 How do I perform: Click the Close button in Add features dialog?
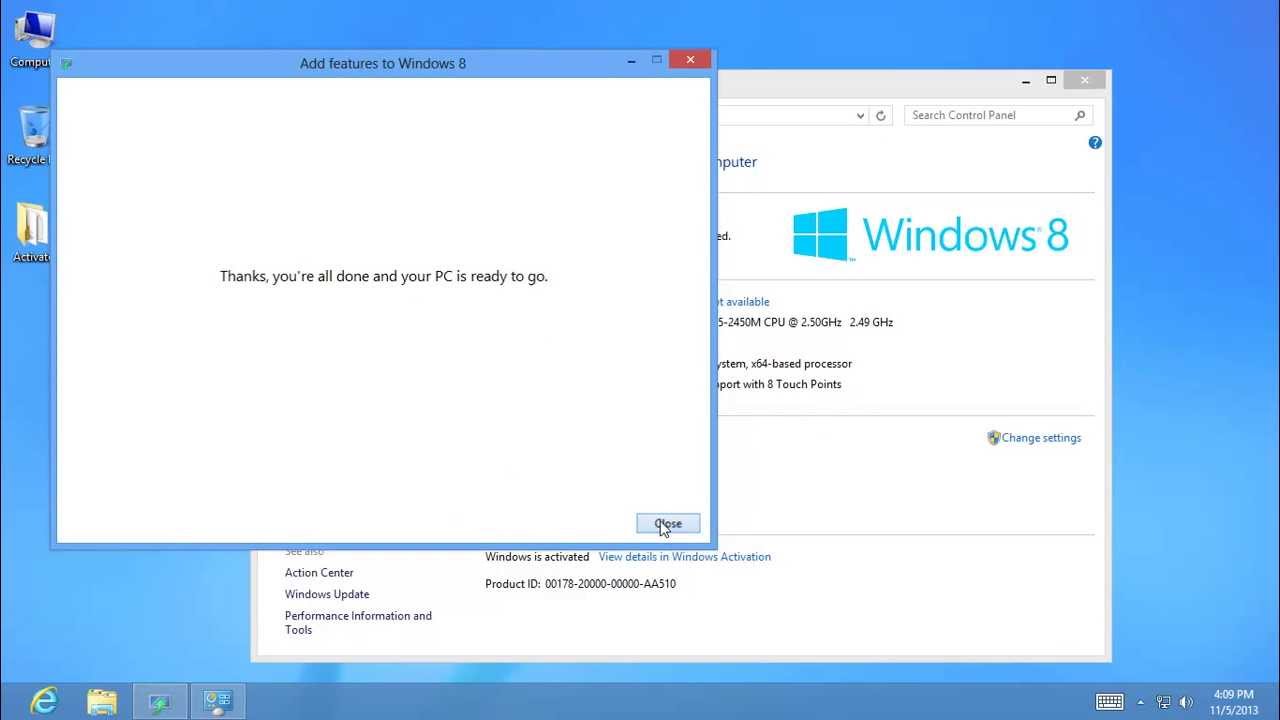668,523
